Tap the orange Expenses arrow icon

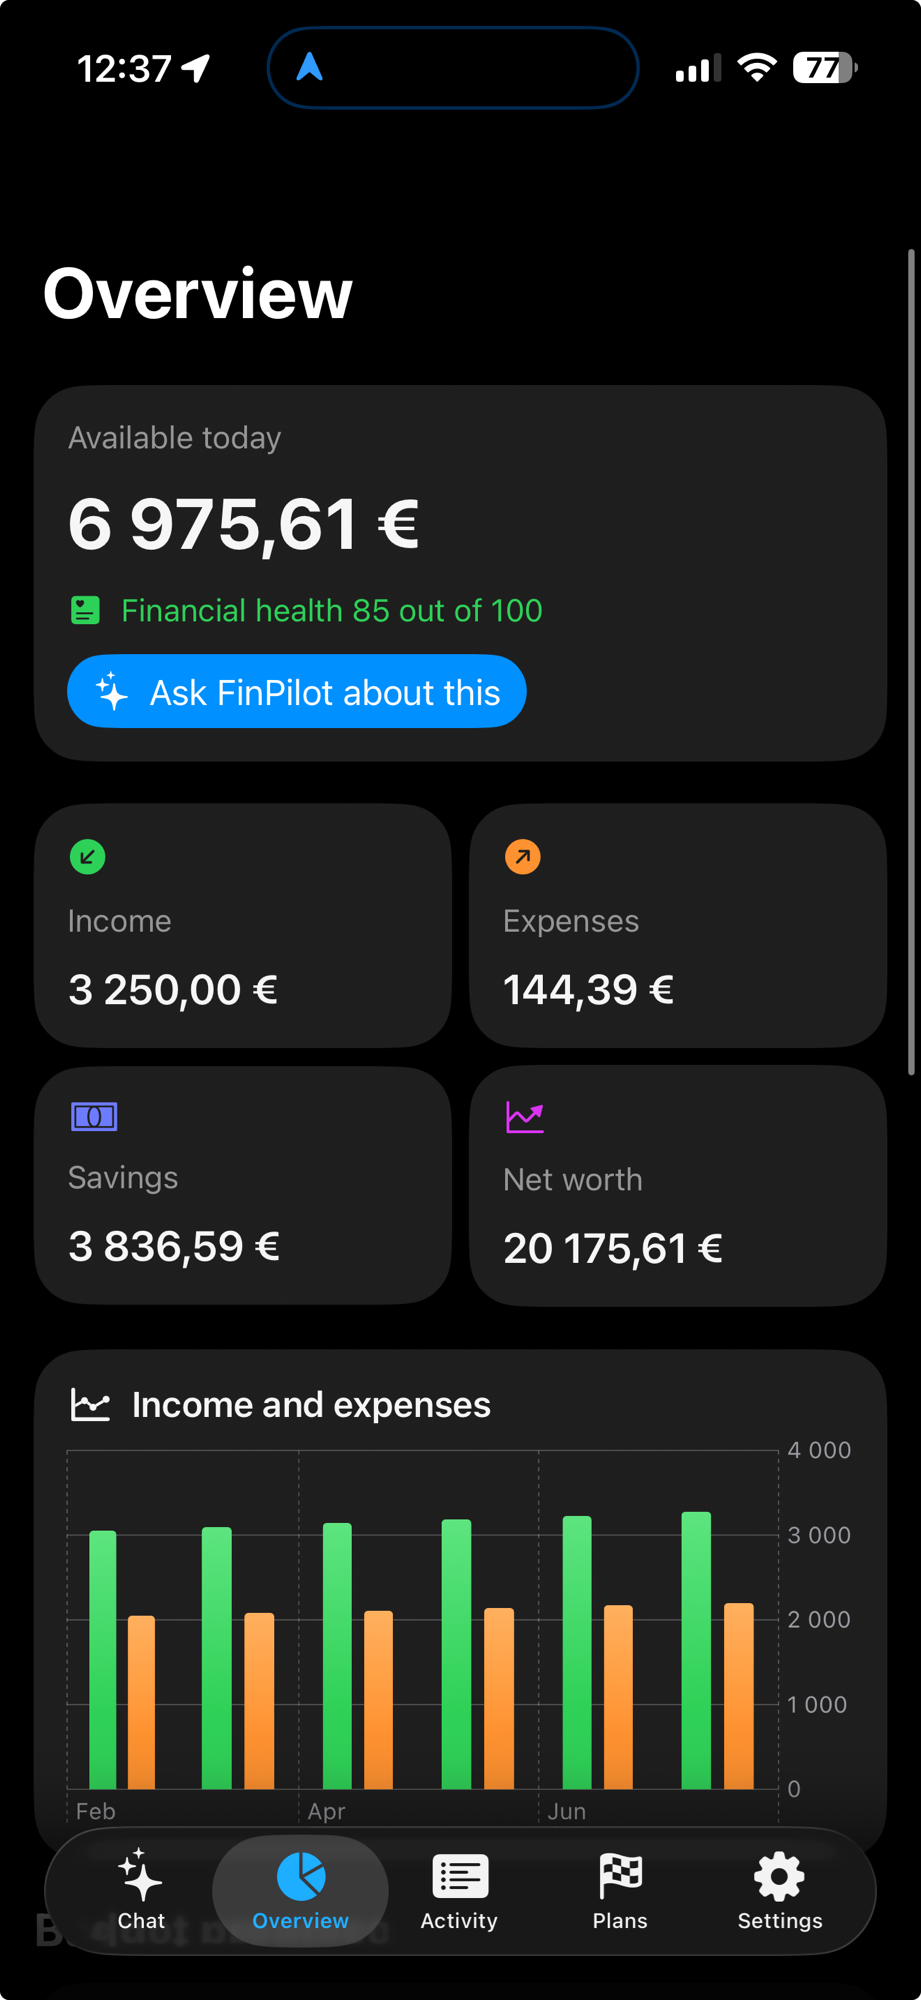coord(523,857)
